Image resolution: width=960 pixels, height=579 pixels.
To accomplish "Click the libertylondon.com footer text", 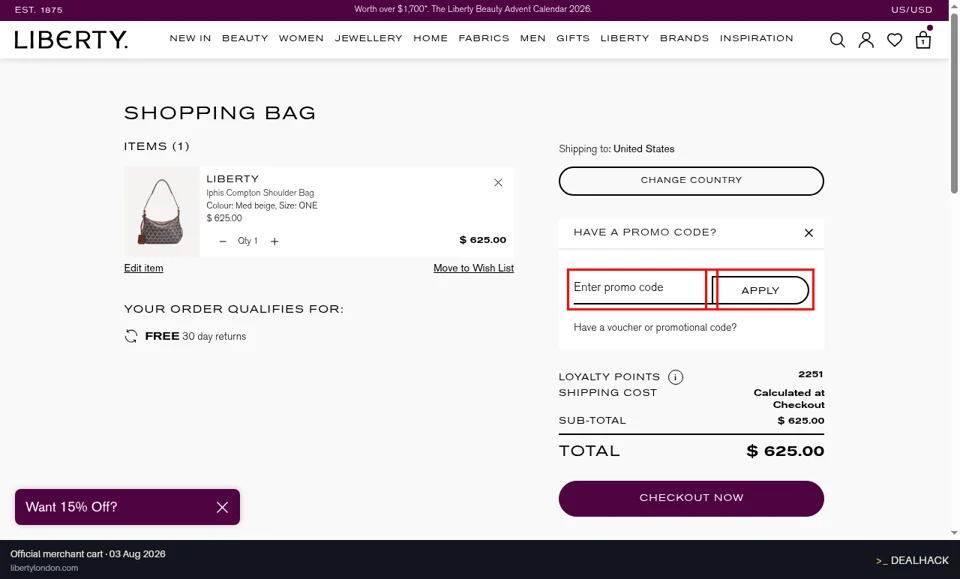I will coord(44,568).
